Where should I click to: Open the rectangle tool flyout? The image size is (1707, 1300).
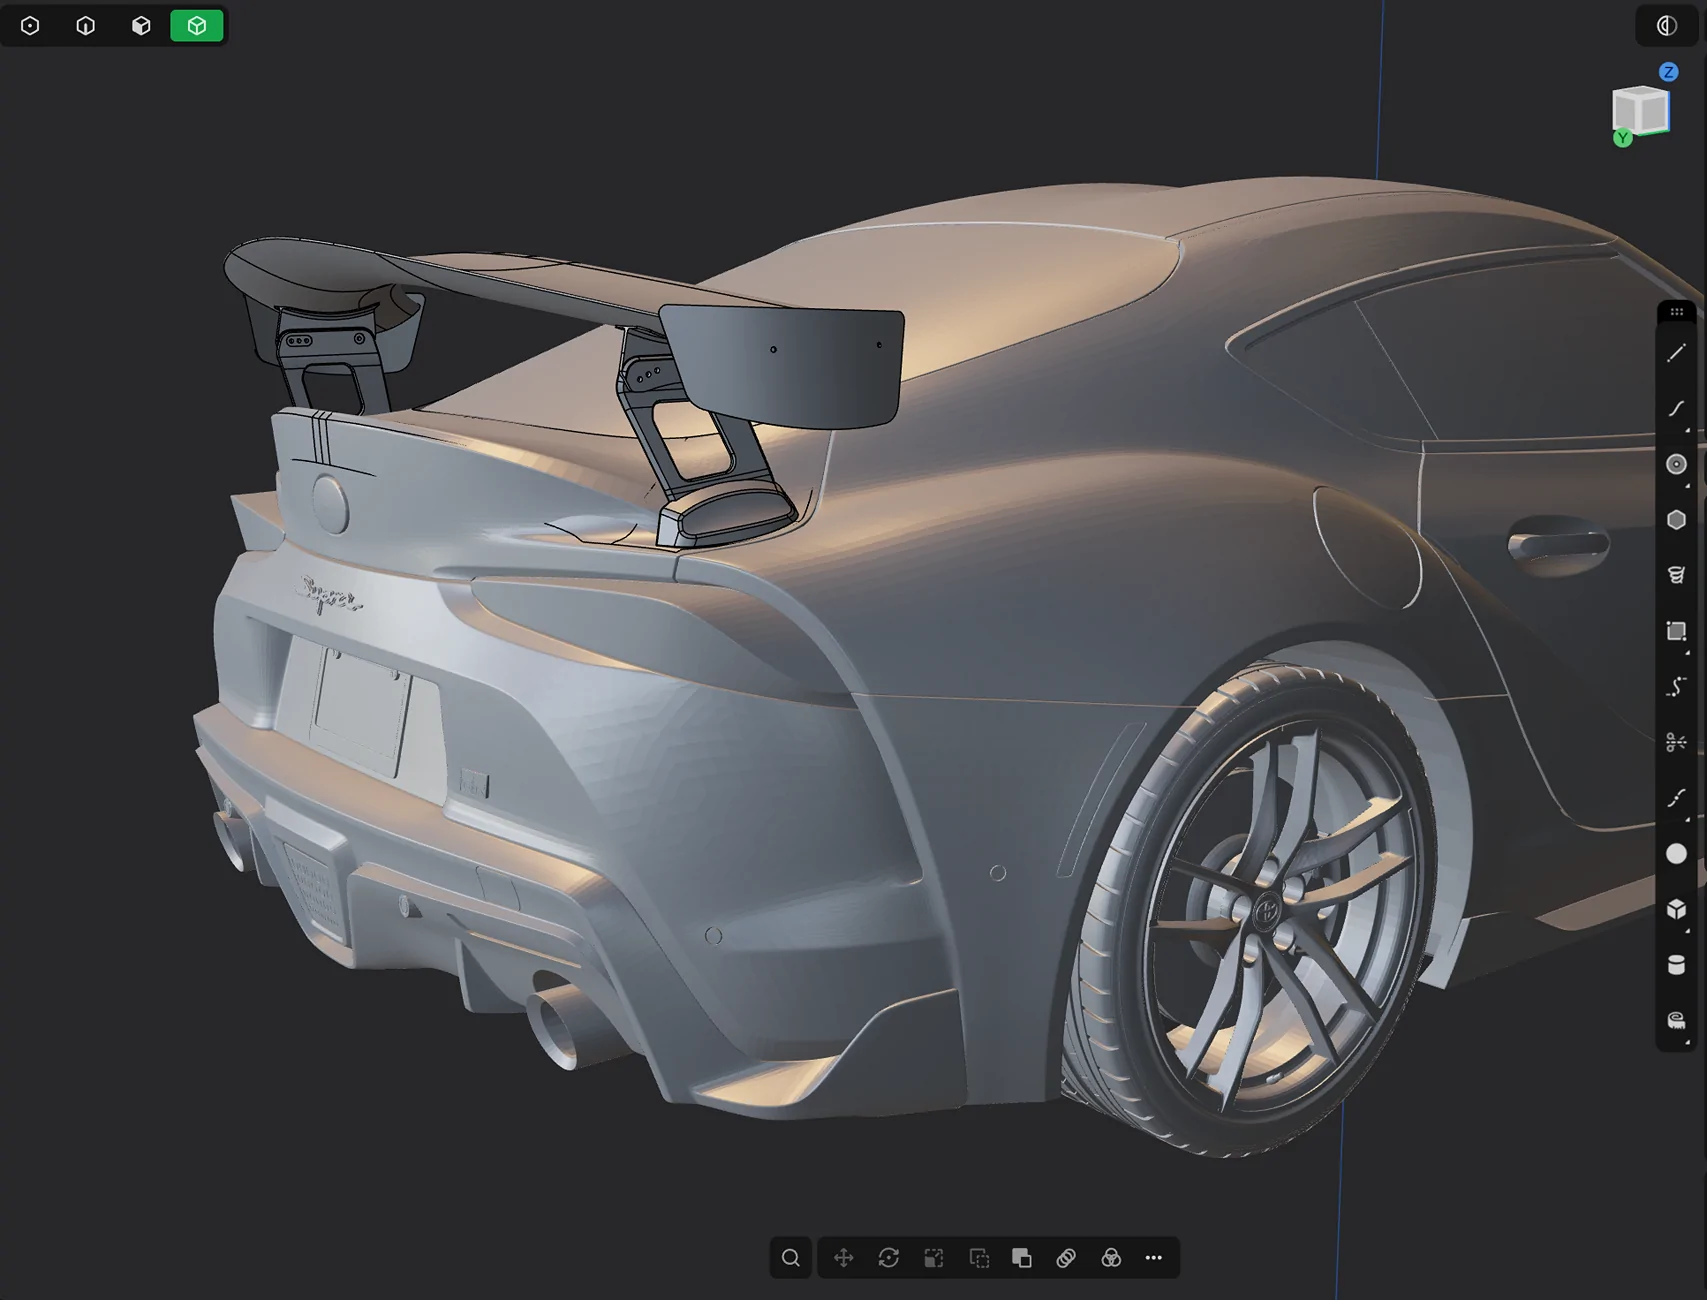pos(1677,631)
